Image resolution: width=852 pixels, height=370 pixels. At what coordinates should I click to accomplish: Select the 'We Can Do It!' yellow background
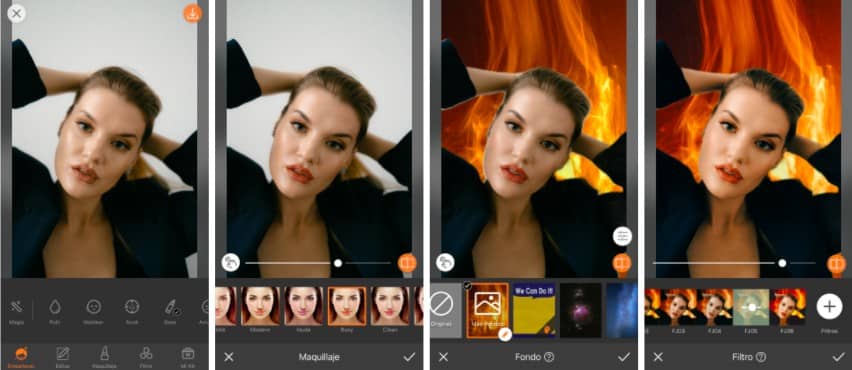click(x=534, y=310)
